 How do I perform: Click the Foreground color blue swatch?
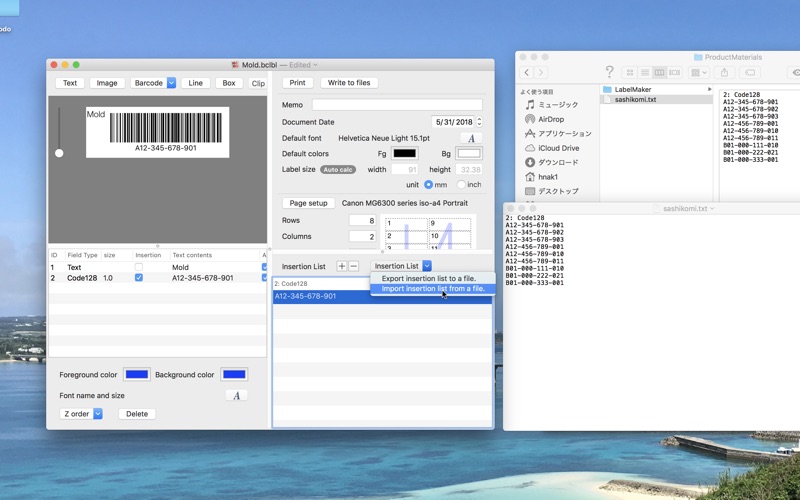click(137, 374)
